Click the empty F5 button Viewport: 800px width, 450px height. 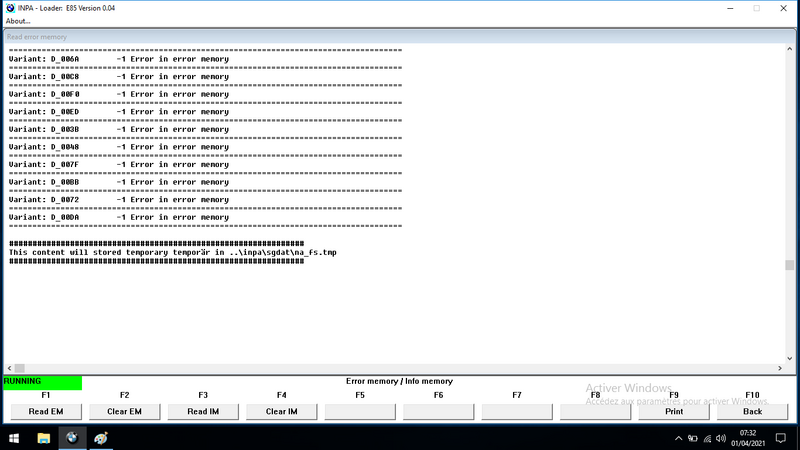[x=360, y=411]
